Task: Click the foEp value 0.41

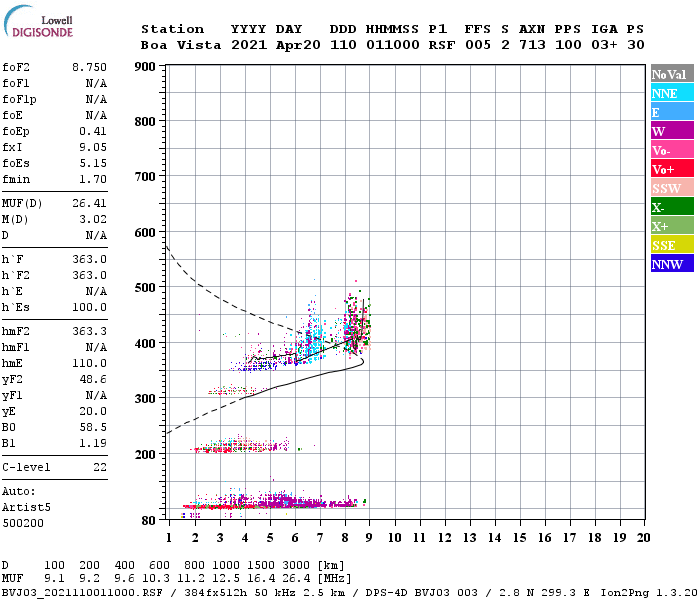Action: click(x=93, y=131)
